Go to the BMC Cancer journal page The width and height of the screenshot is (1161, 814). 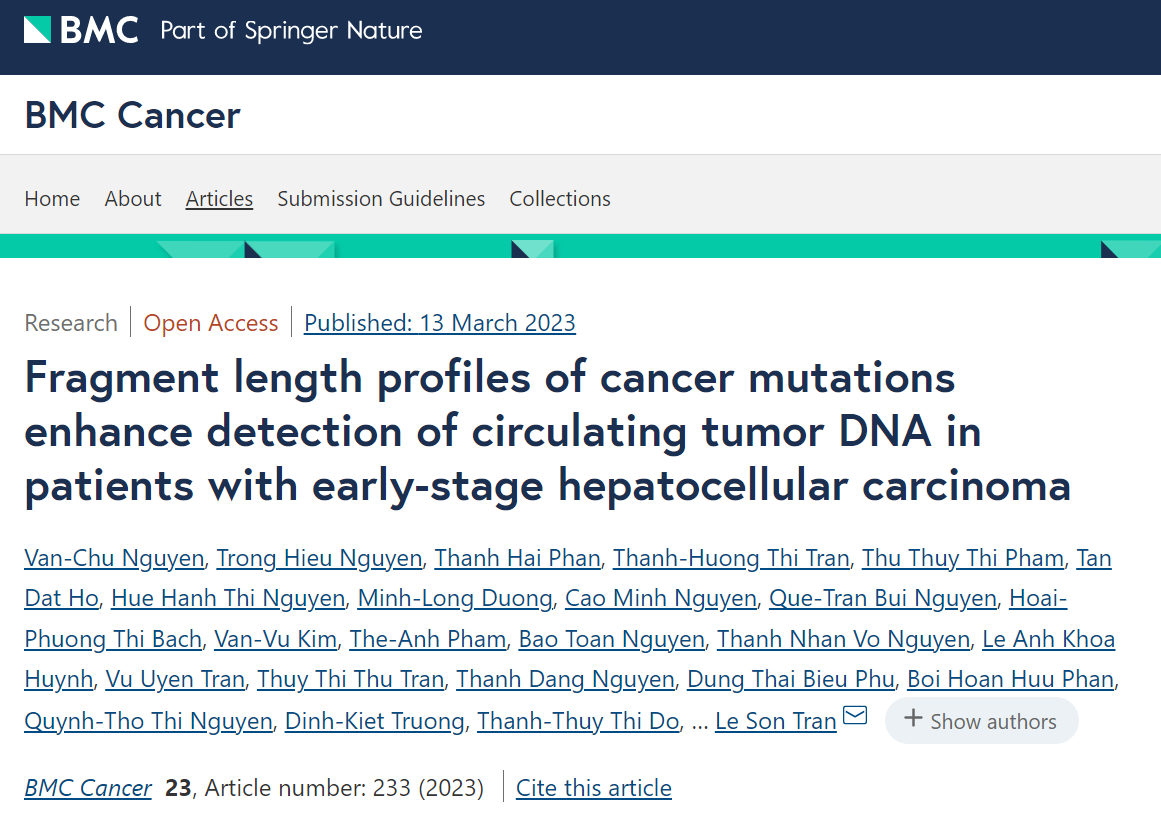click(87, 788)
